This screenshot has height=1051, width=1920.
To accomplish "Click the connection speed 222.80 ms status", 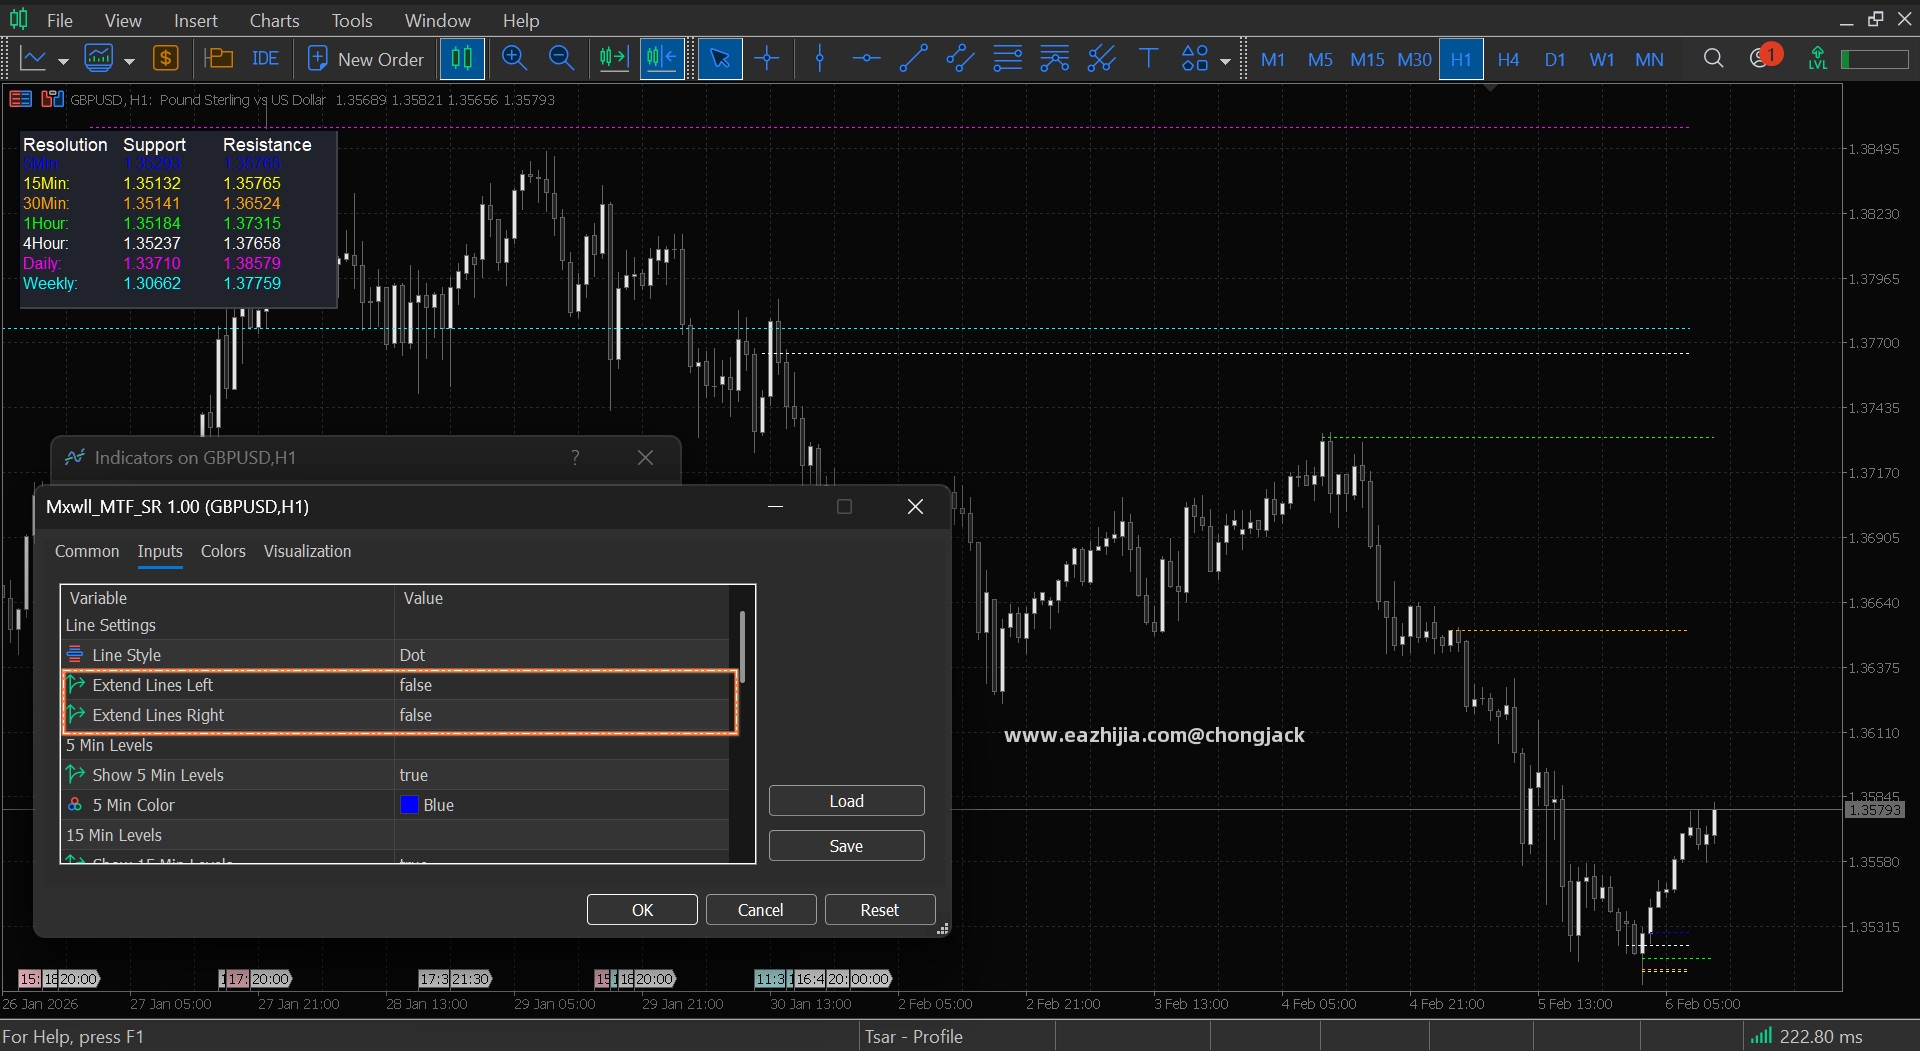I will pyautogui.click(x=1808, y=1037).
